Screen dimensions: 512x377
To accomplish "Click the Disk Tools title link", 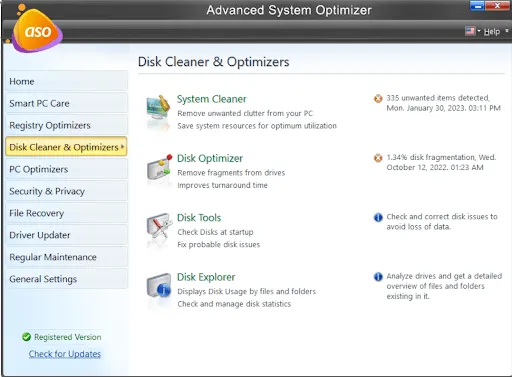I will coord(199,218).
